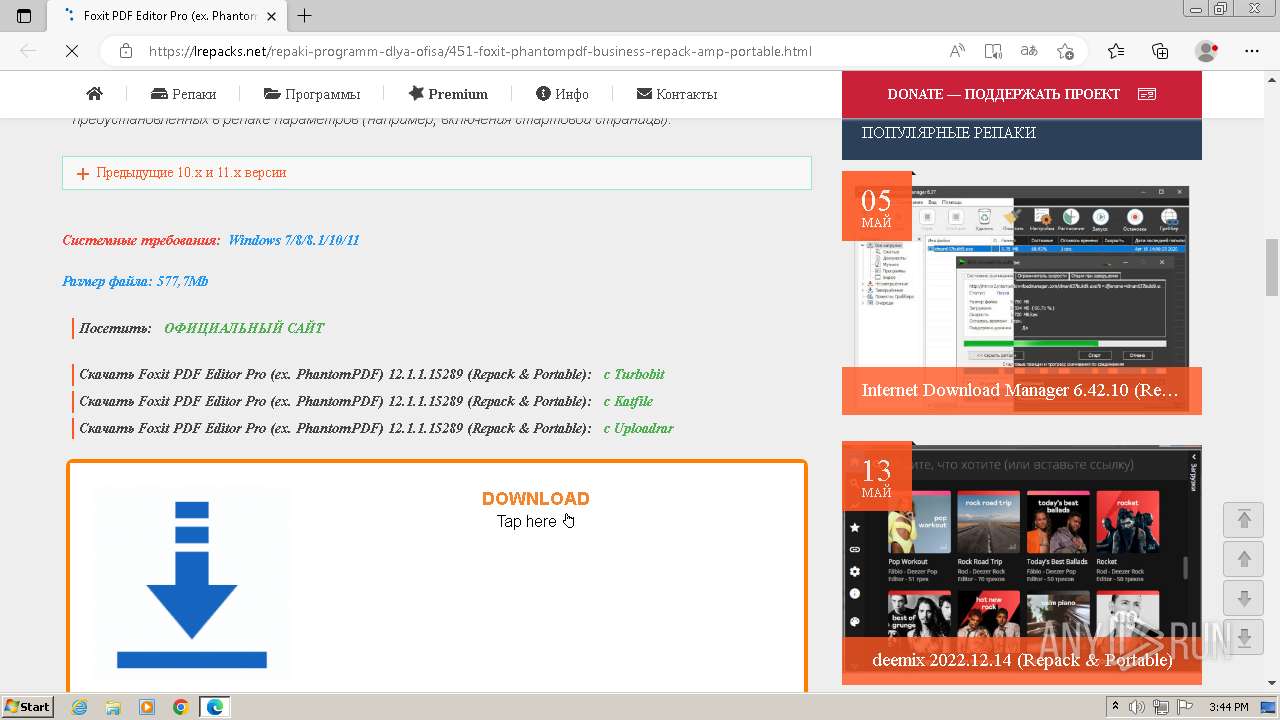
Task: Go to site home via house icon
Action: click(x=95, y=94)
